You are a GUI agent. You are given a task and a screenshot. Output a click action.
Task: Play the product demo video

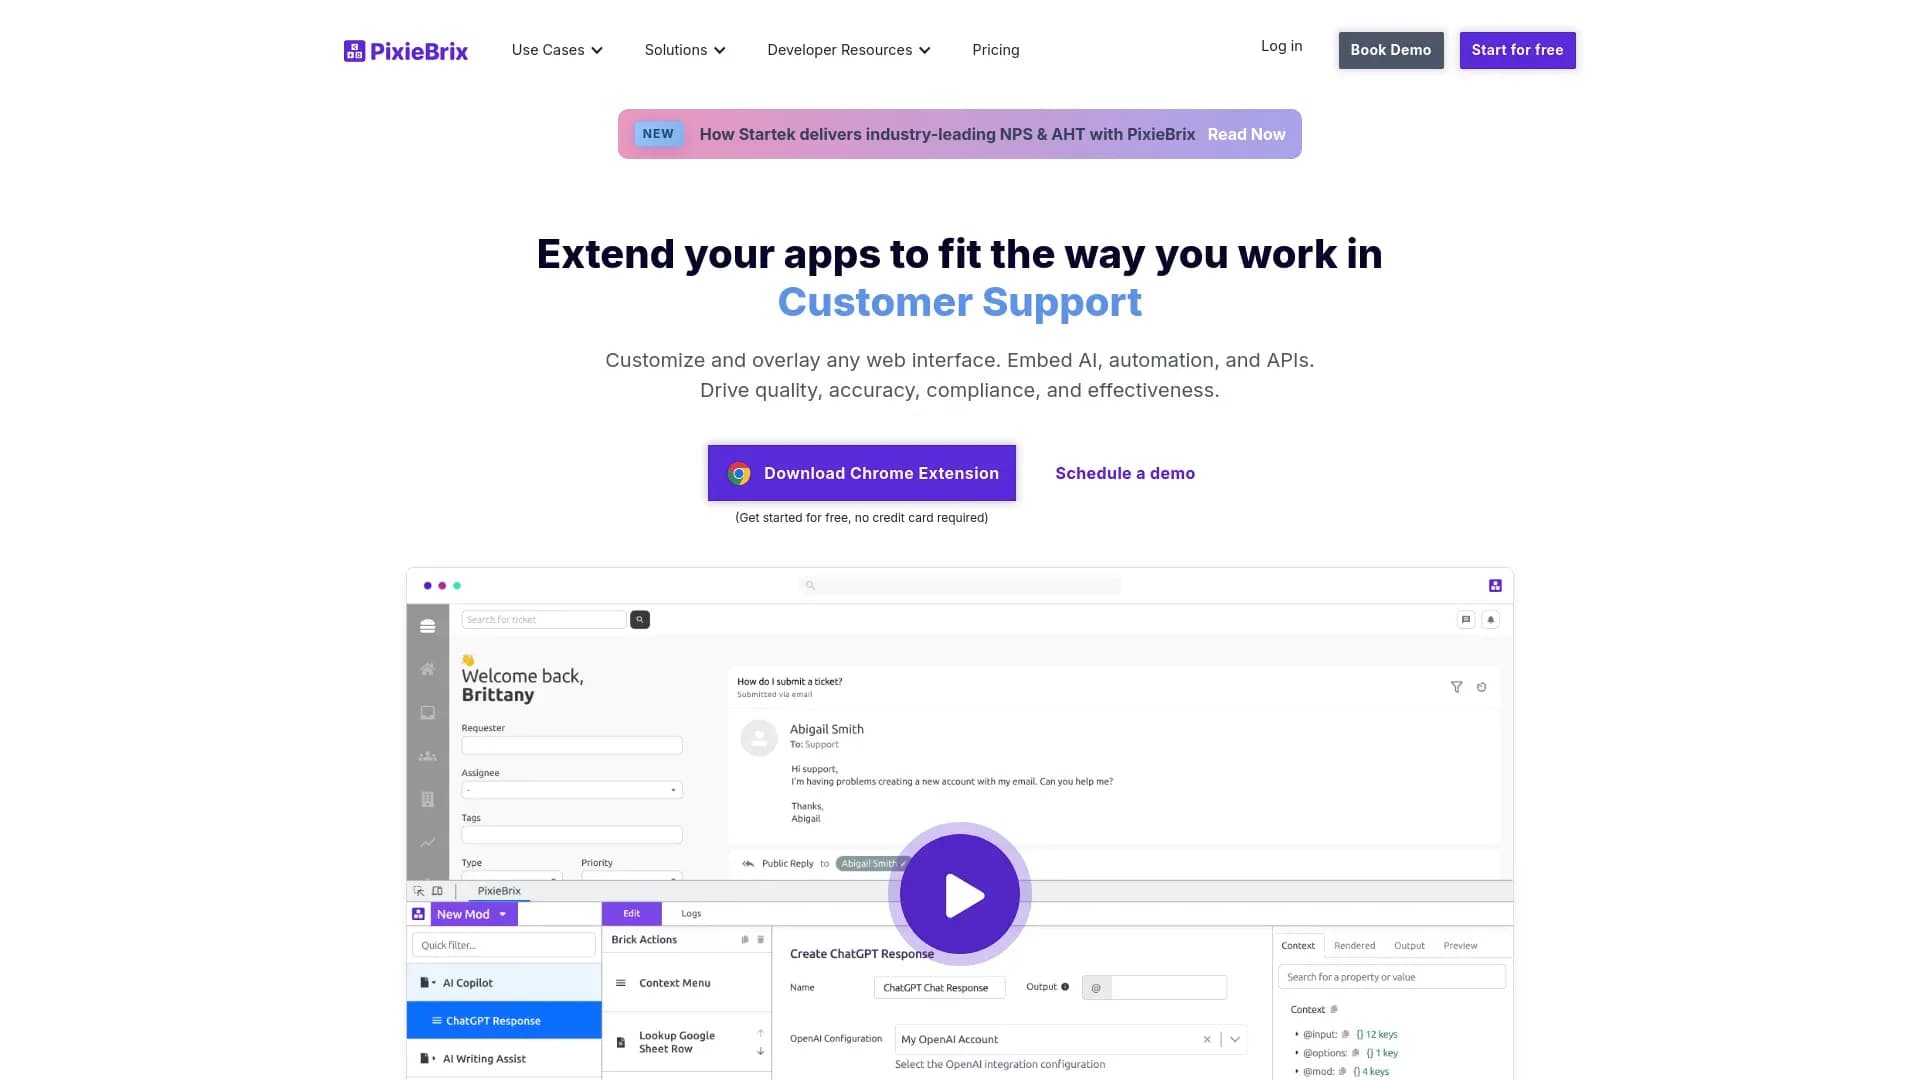click(960, 894)
